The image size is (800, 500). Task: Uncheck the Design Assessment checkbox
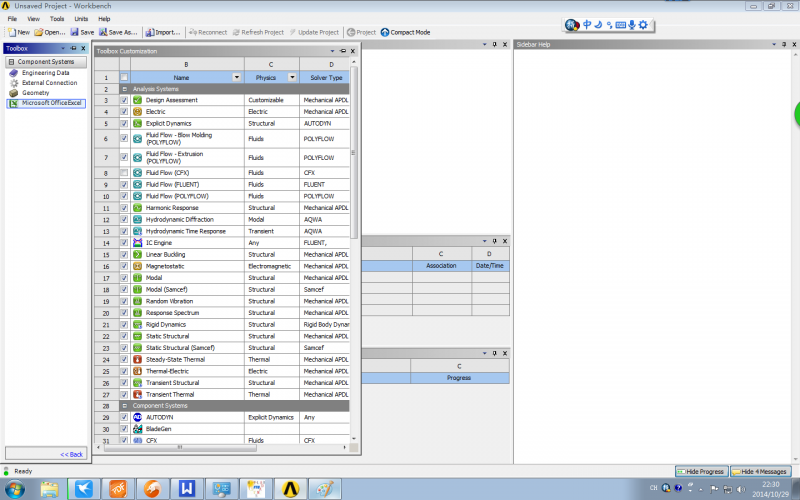coord(124,100)
